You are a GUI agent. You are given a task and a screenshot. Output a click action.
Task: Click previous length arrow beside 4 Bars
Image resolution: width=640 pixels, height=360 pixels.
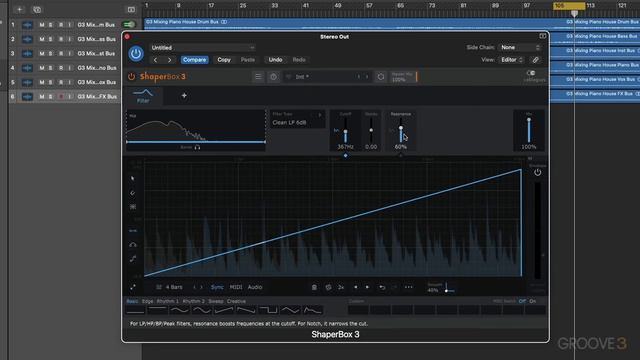coord(194,287)
